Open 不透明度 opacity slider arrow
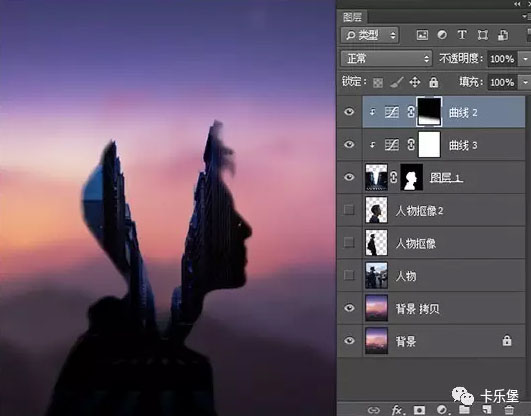Screen dimensions: 531x416 pyautogui.click(x=525, y=59)
